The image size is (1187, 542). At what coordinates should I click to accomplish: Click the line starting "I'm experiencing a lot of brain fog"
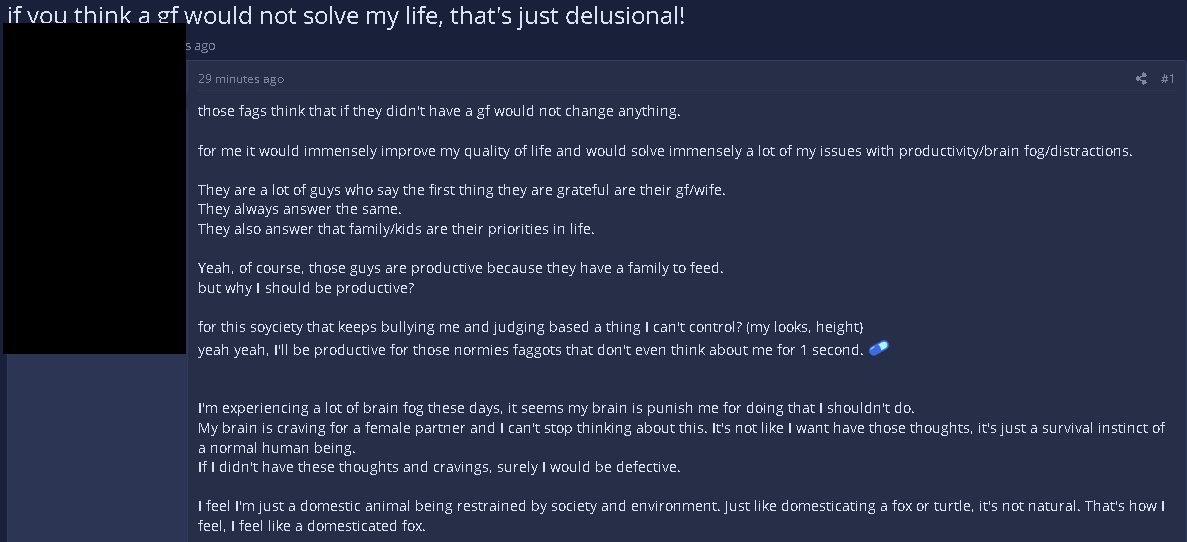click(556, 408)
